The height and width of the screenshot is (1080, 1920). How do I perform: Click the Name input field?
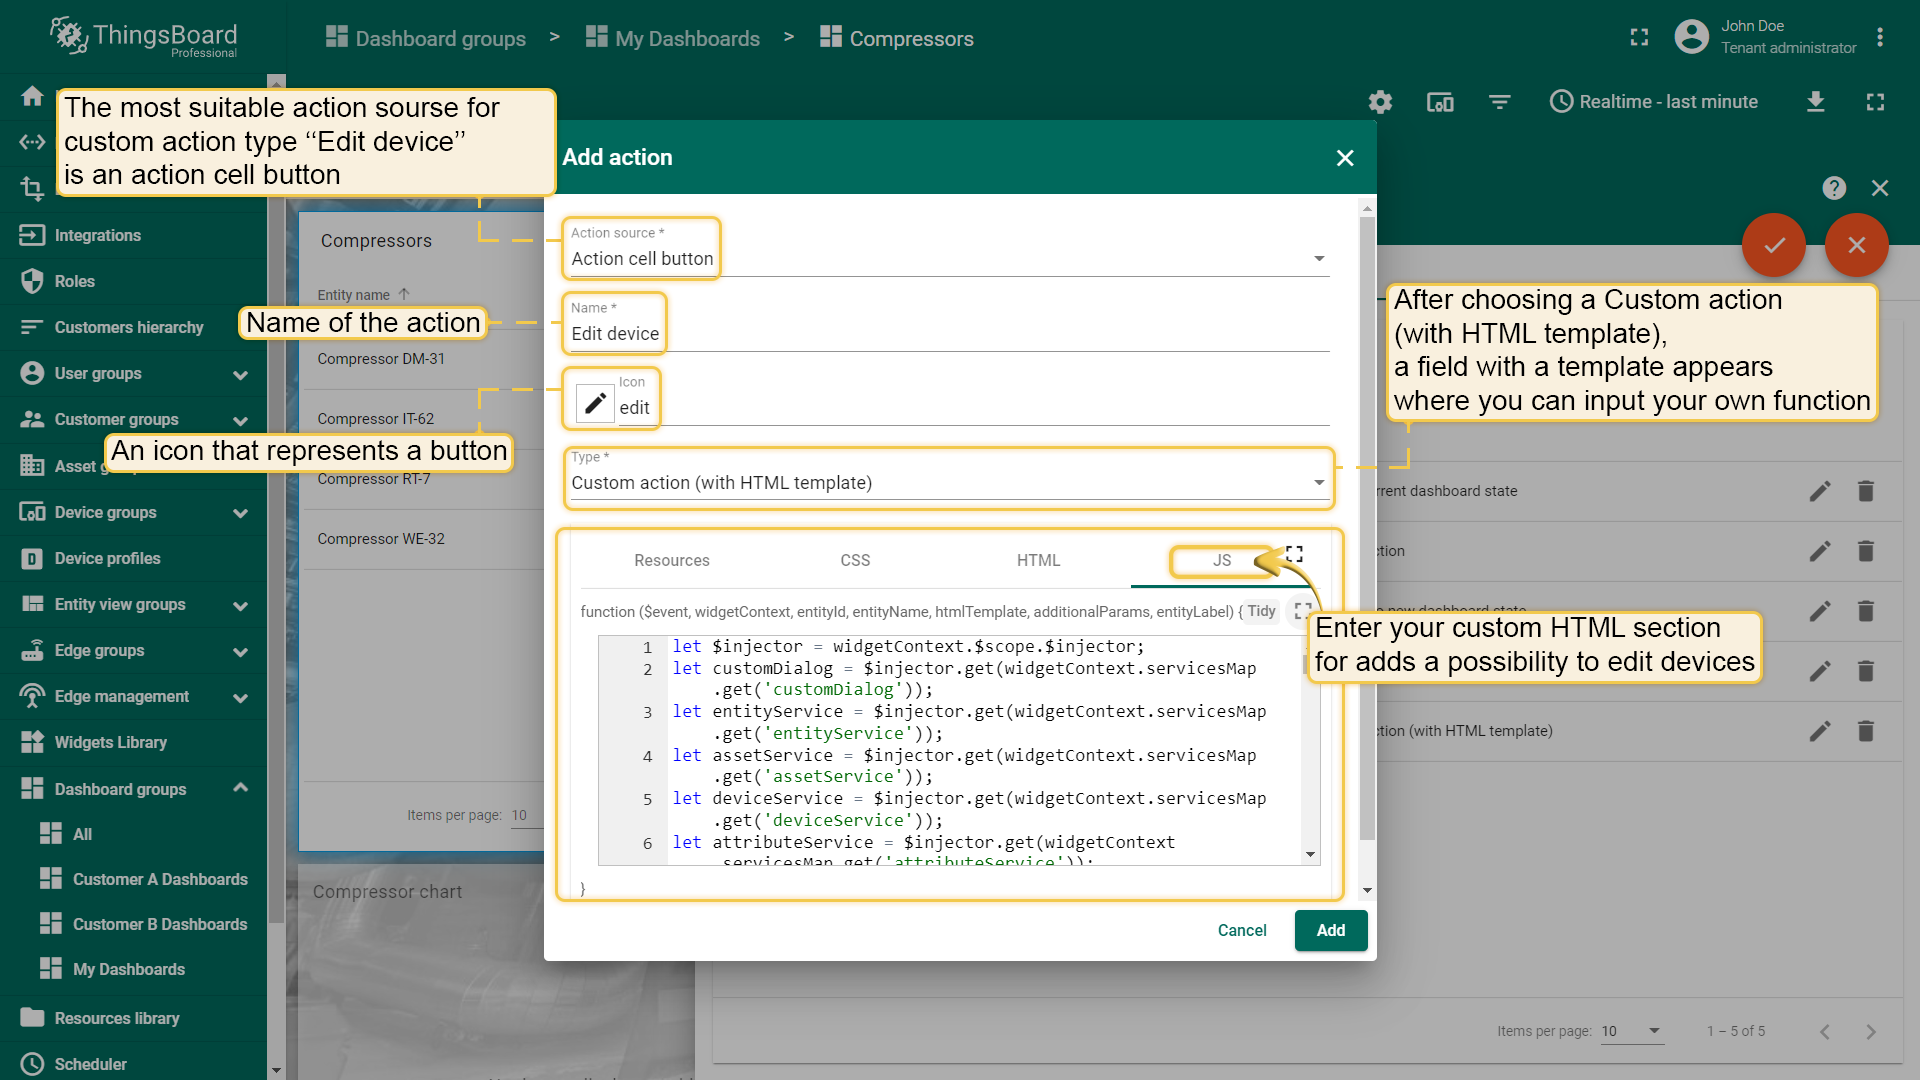949,334
